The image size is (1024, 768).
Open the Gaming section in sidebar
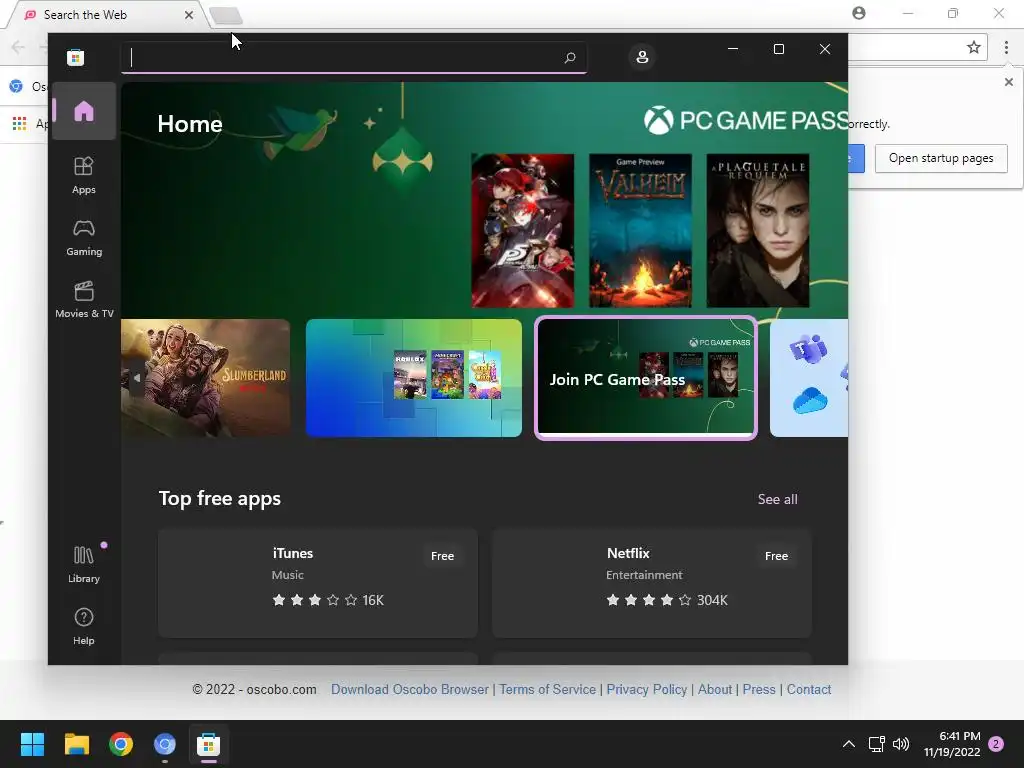[84, 238]
